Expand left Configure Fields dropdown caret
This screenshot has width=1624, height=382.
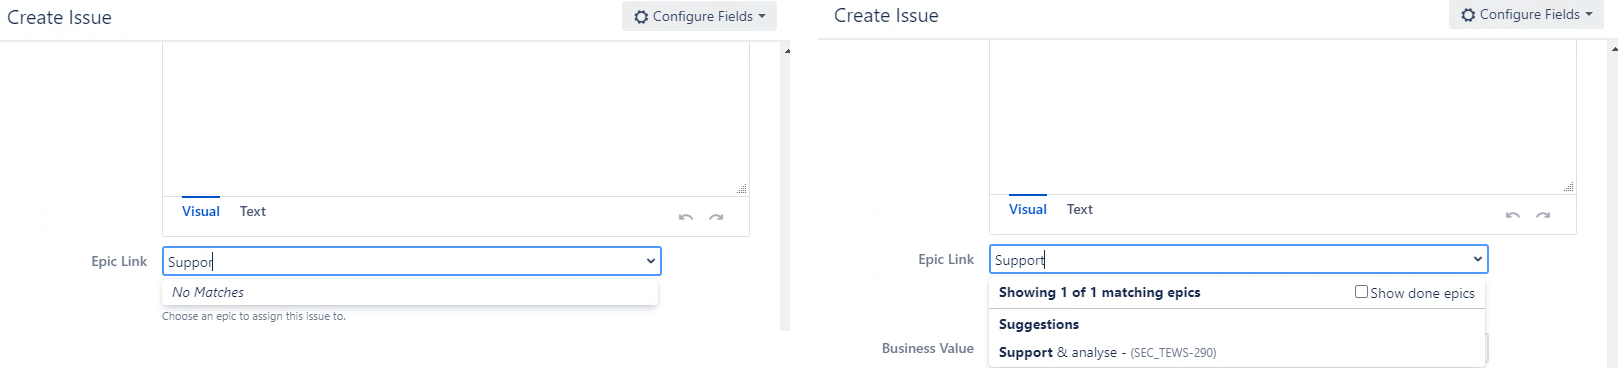762,17
